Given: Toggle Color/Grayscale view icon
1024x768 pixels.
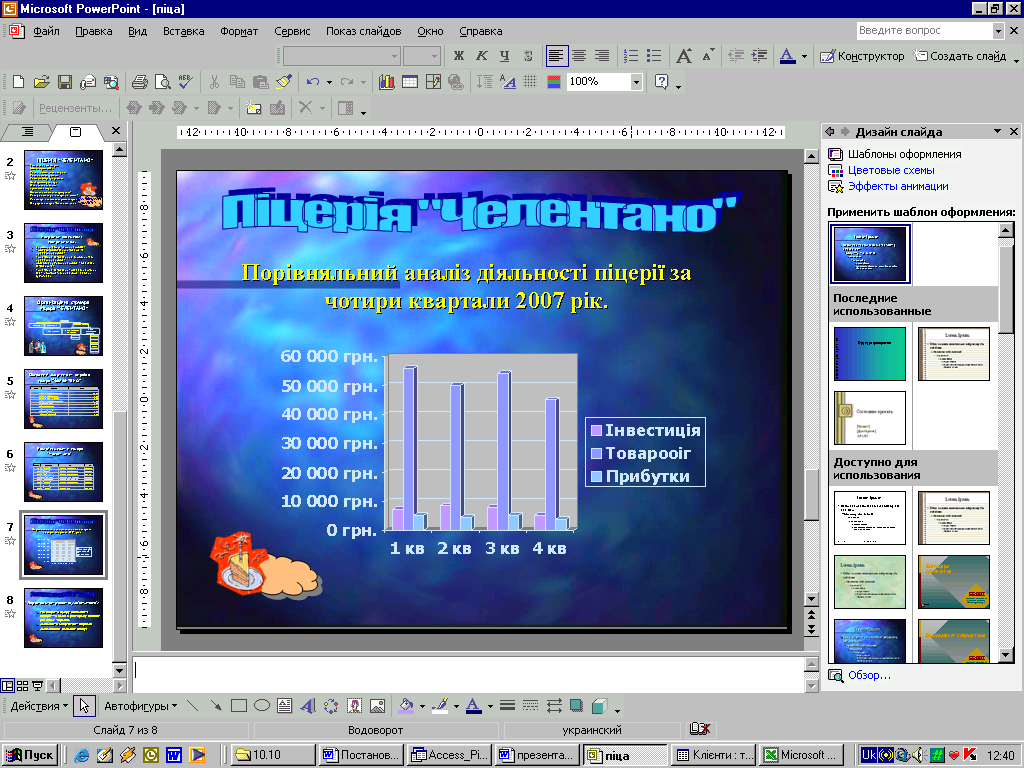Looking at the screenshot, I should click(x=554, y=82).
